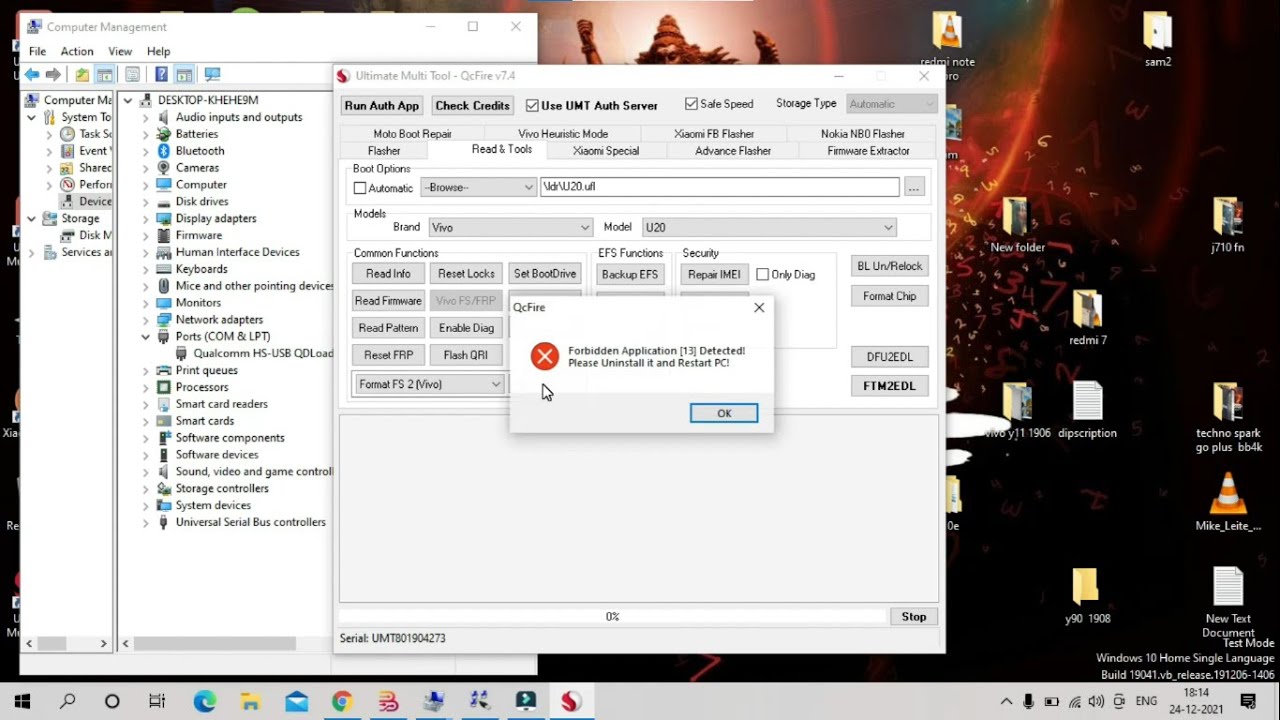Collapse the Storage node in console tree
The image size is (1280, 720).
point(32,218)
